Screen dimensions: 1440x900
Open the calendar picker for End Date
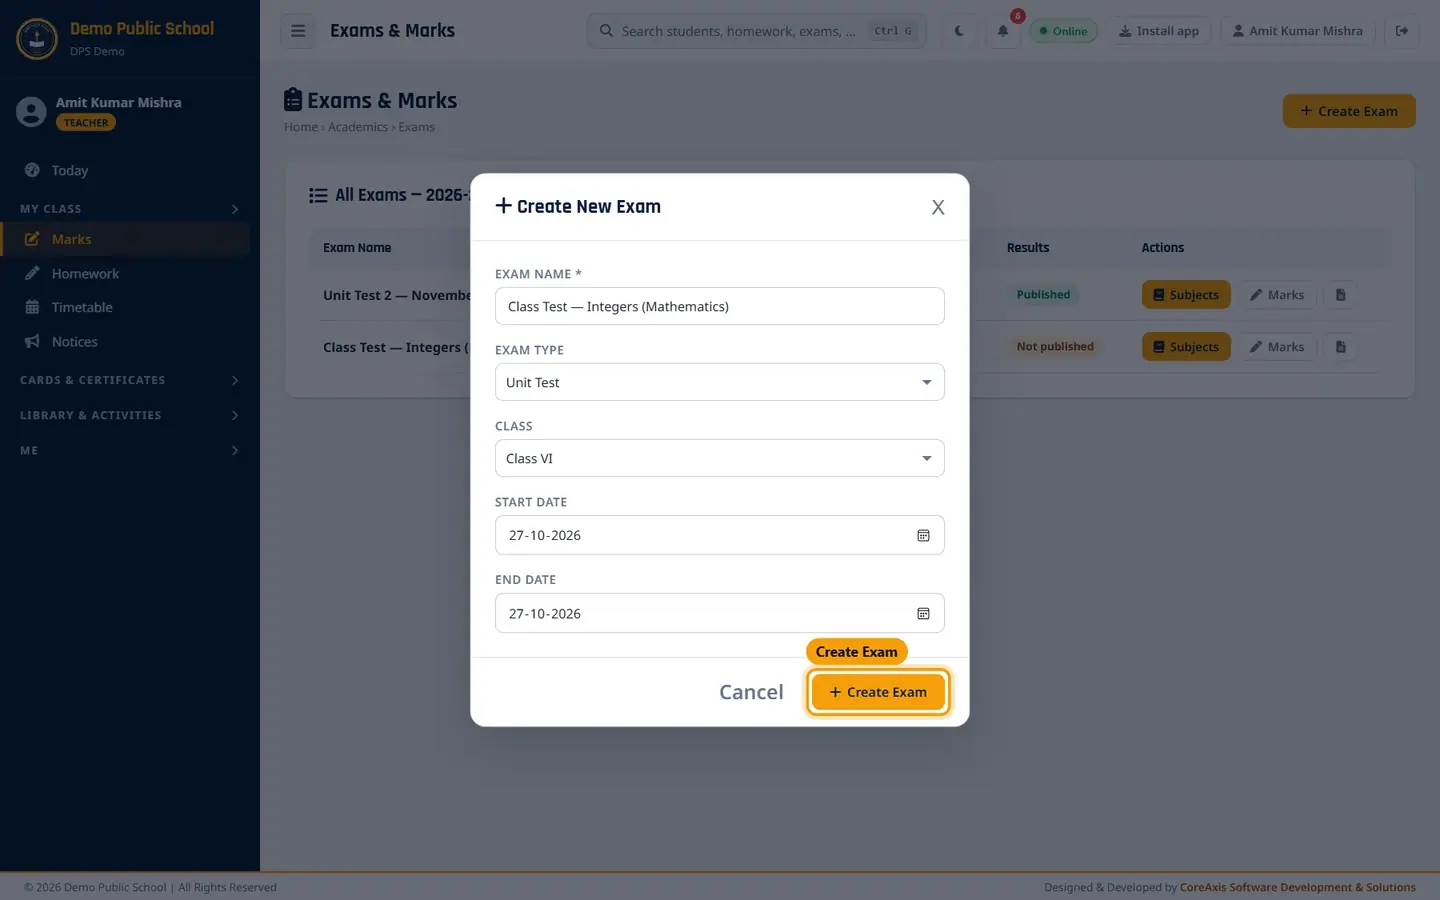pyautogui.click(x=923, y=614)
